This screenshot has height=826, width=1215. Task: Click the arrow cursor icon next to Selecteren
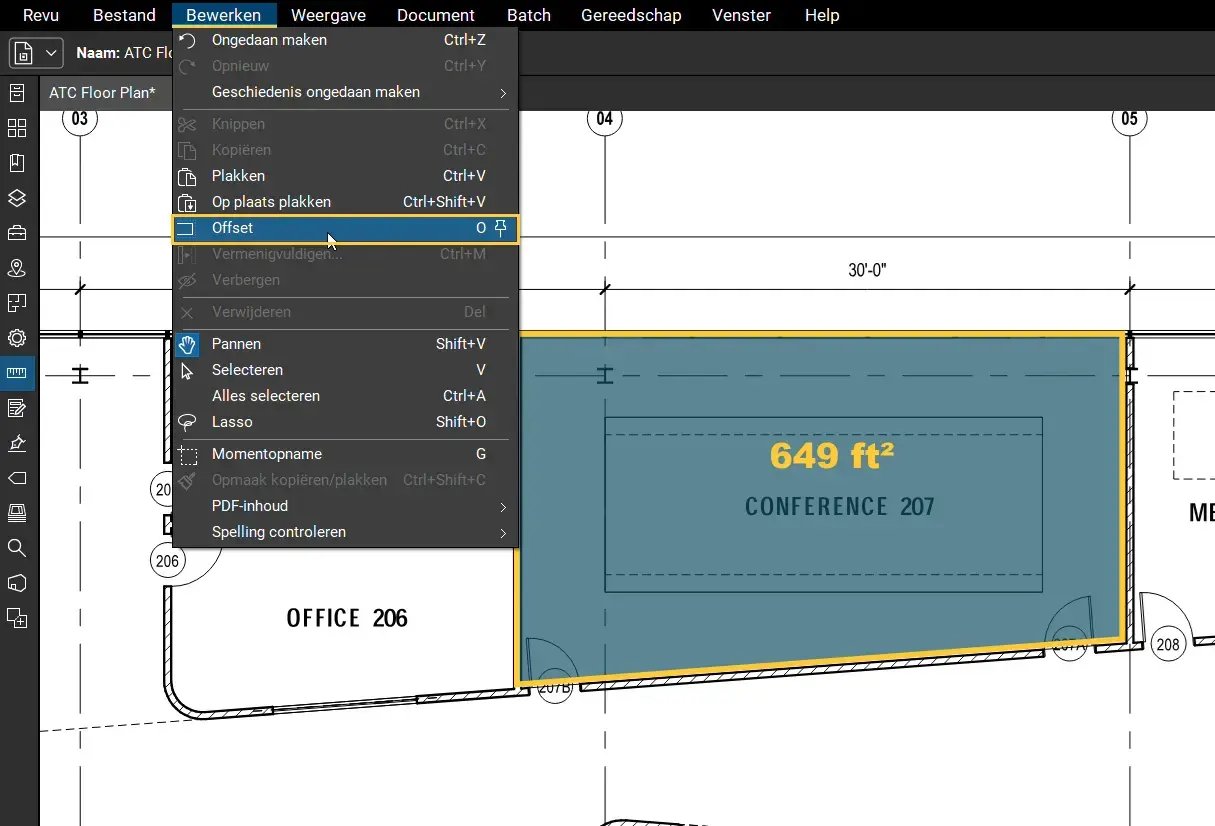(187, 371)
